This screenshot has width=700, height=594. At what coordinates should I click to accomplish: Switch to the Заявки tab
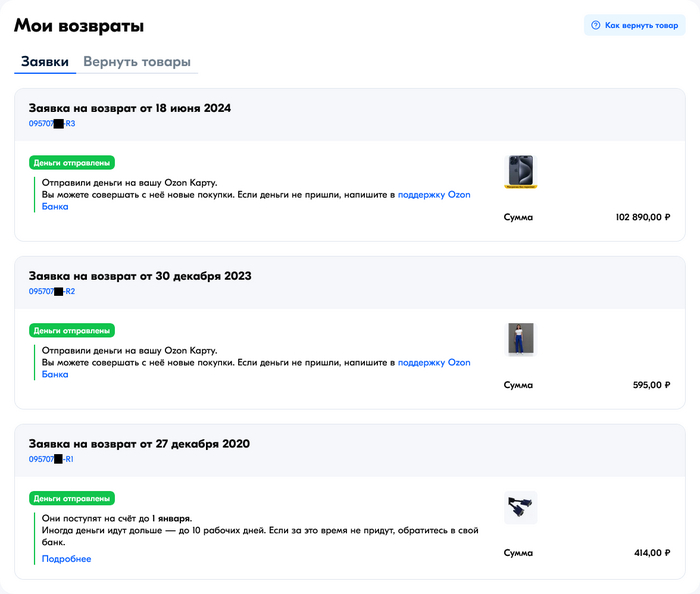[x=45, y=62]
